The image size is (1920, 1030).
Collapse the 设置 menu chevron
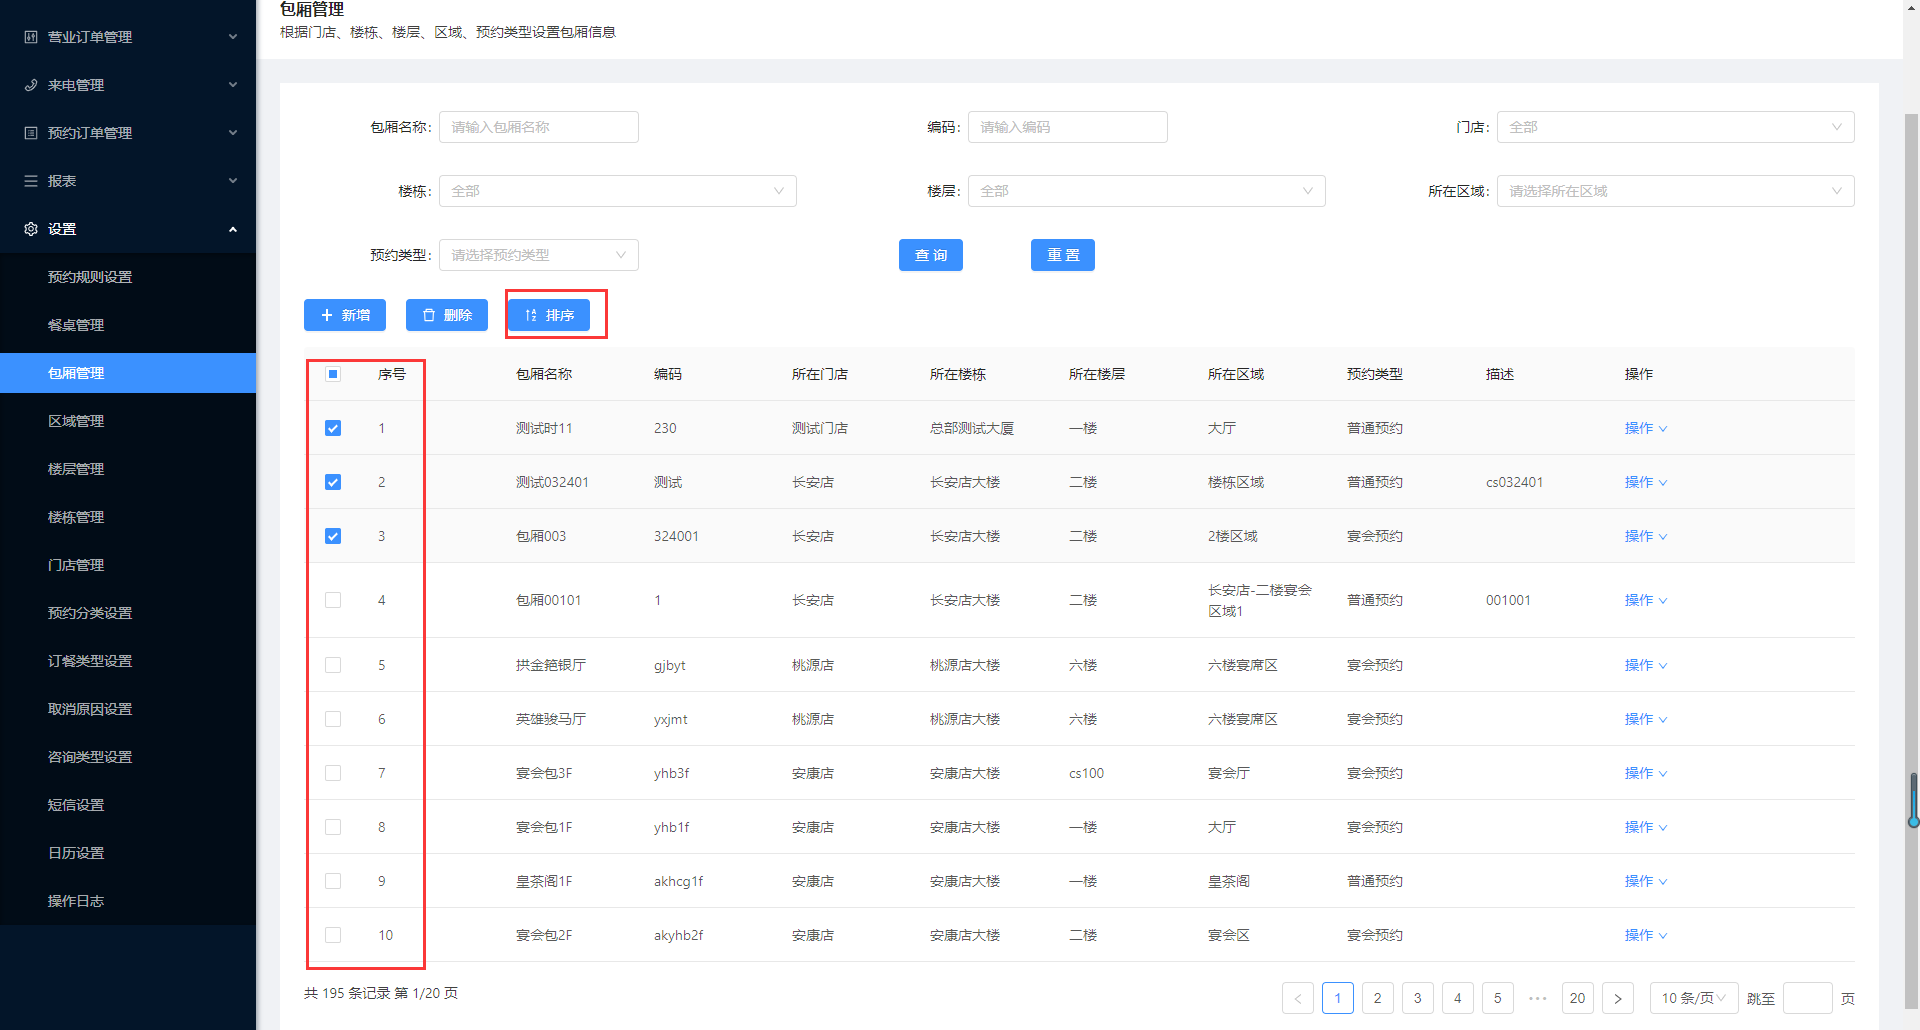click(233, 229)
